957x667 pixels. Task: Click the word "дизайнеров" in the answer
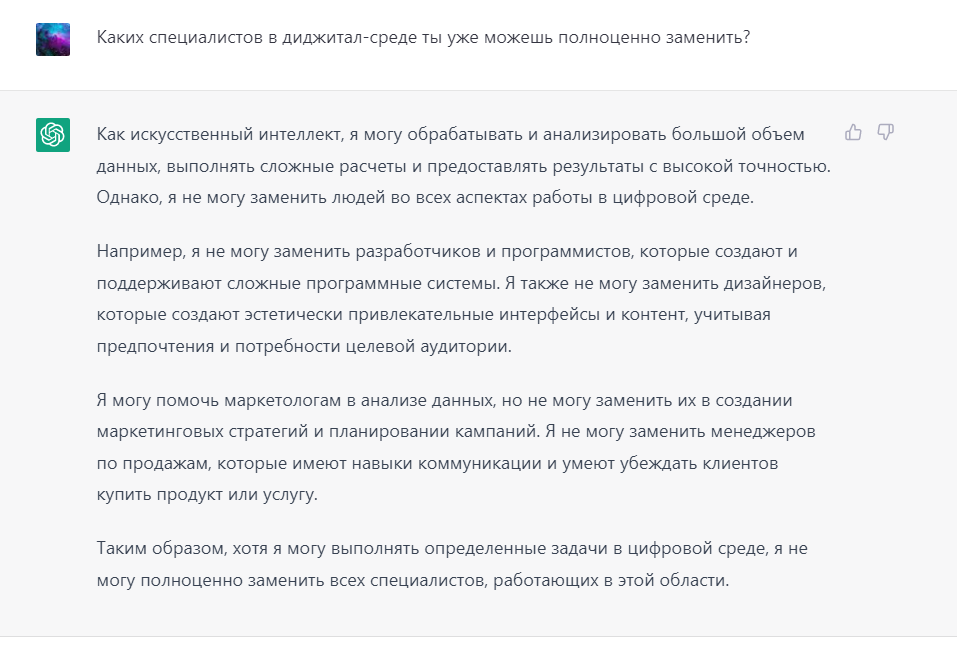(x=774, y=284)
